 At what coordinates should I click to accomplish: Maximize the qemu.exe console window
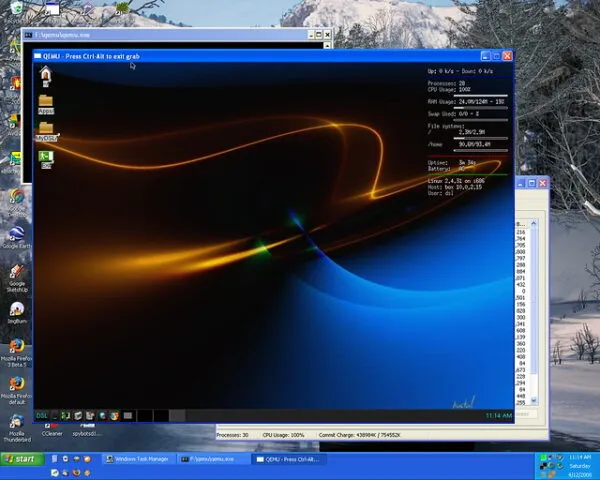pos(319,35)
